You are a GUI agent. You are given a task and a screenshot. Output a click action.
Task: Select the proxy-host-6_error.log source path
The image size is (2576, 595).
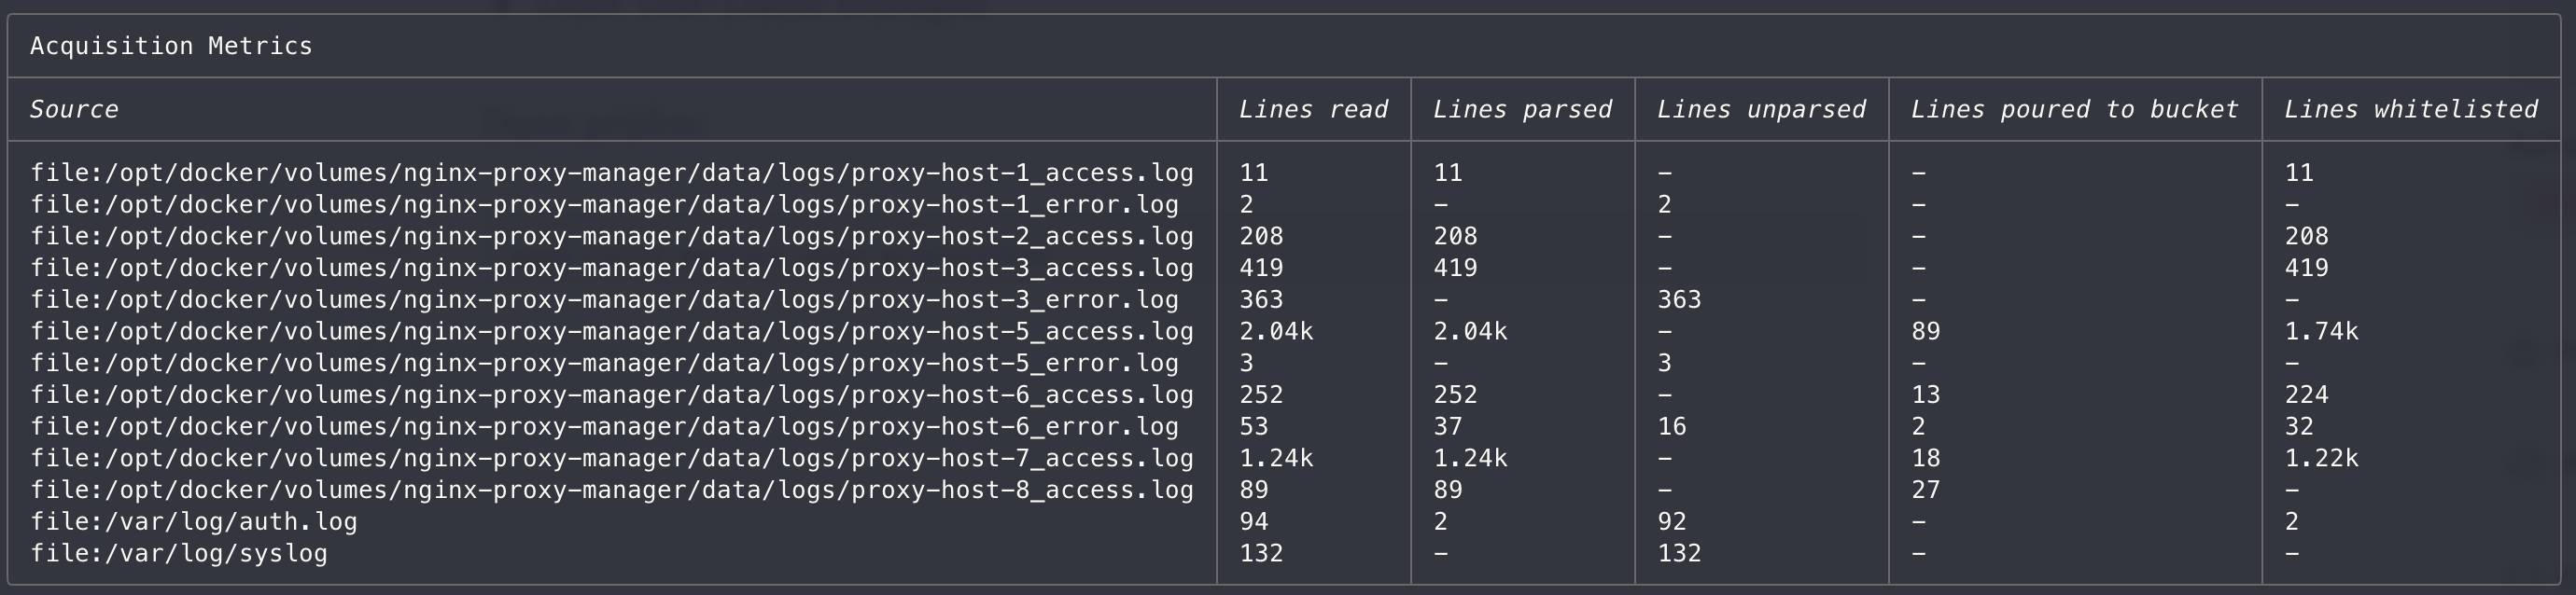[604, 427]
